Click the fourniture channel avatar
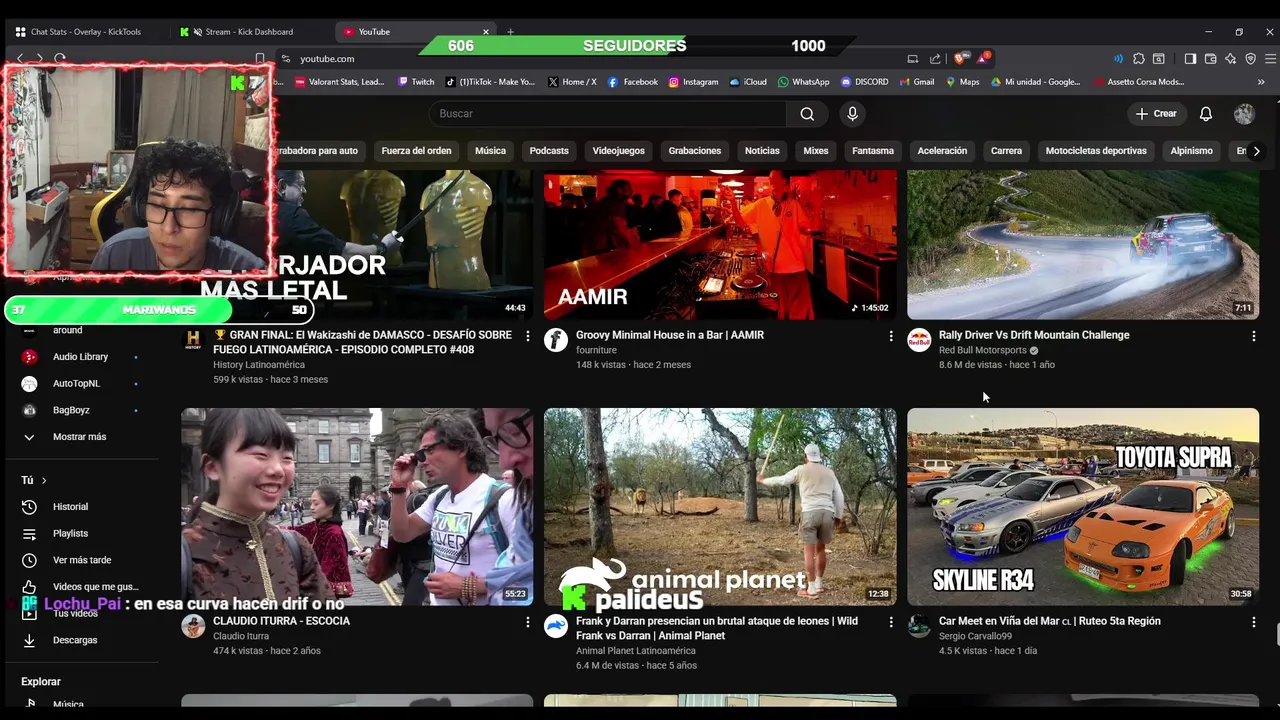The image size is (1280, 720). (556, 340)
